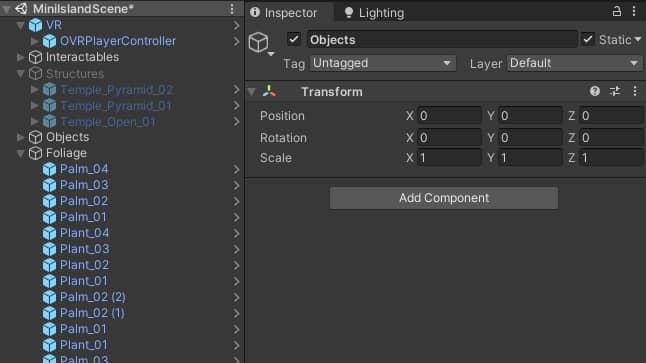
Task: Click the Position Y field
Action: pyautogui.click(x=530, y=116)
